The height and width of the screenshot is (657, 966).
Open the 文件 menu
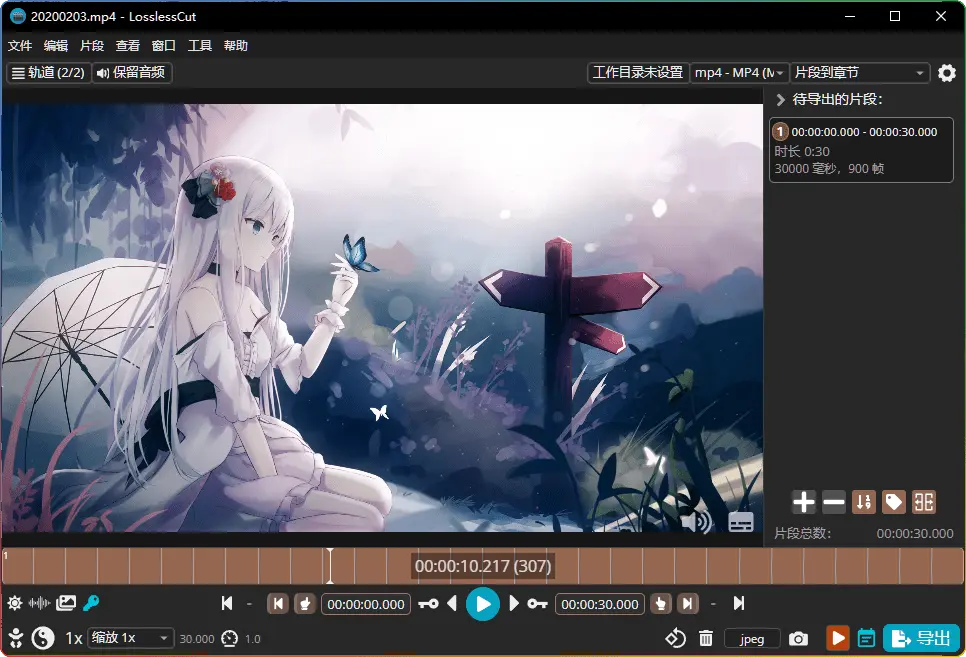pyautogui.click(x=20, y=46)
